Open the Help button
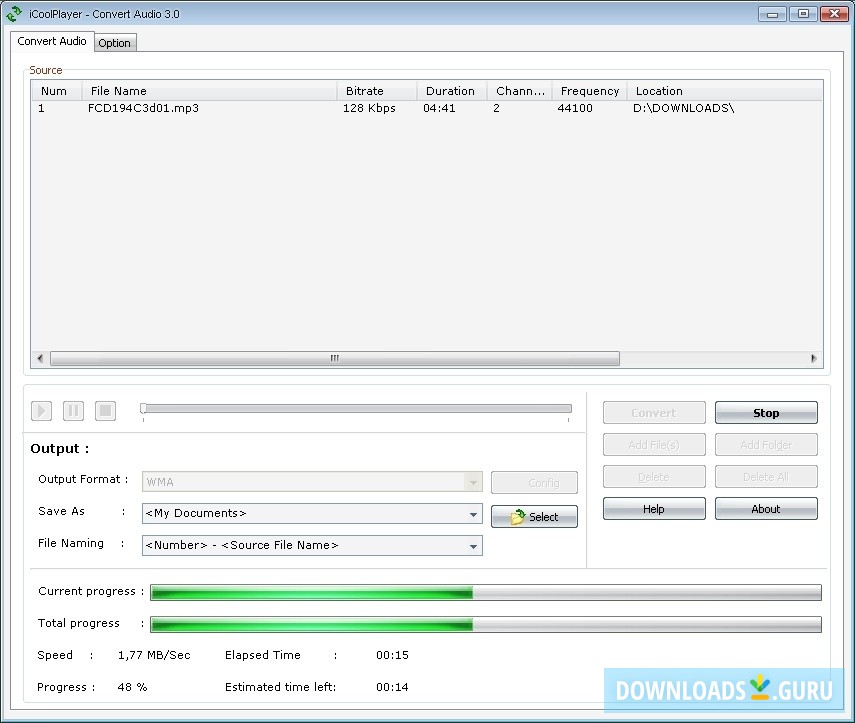 click(653, 509)
